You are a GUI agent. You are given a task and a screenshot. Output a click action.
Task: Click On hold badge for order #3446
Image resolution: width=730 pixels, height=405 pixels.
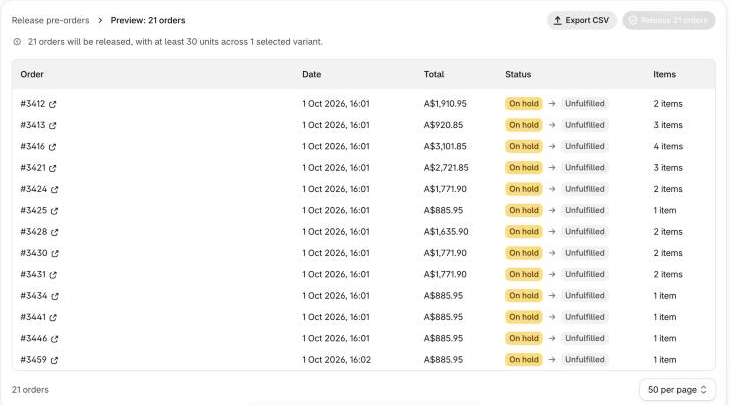(524, 338)
